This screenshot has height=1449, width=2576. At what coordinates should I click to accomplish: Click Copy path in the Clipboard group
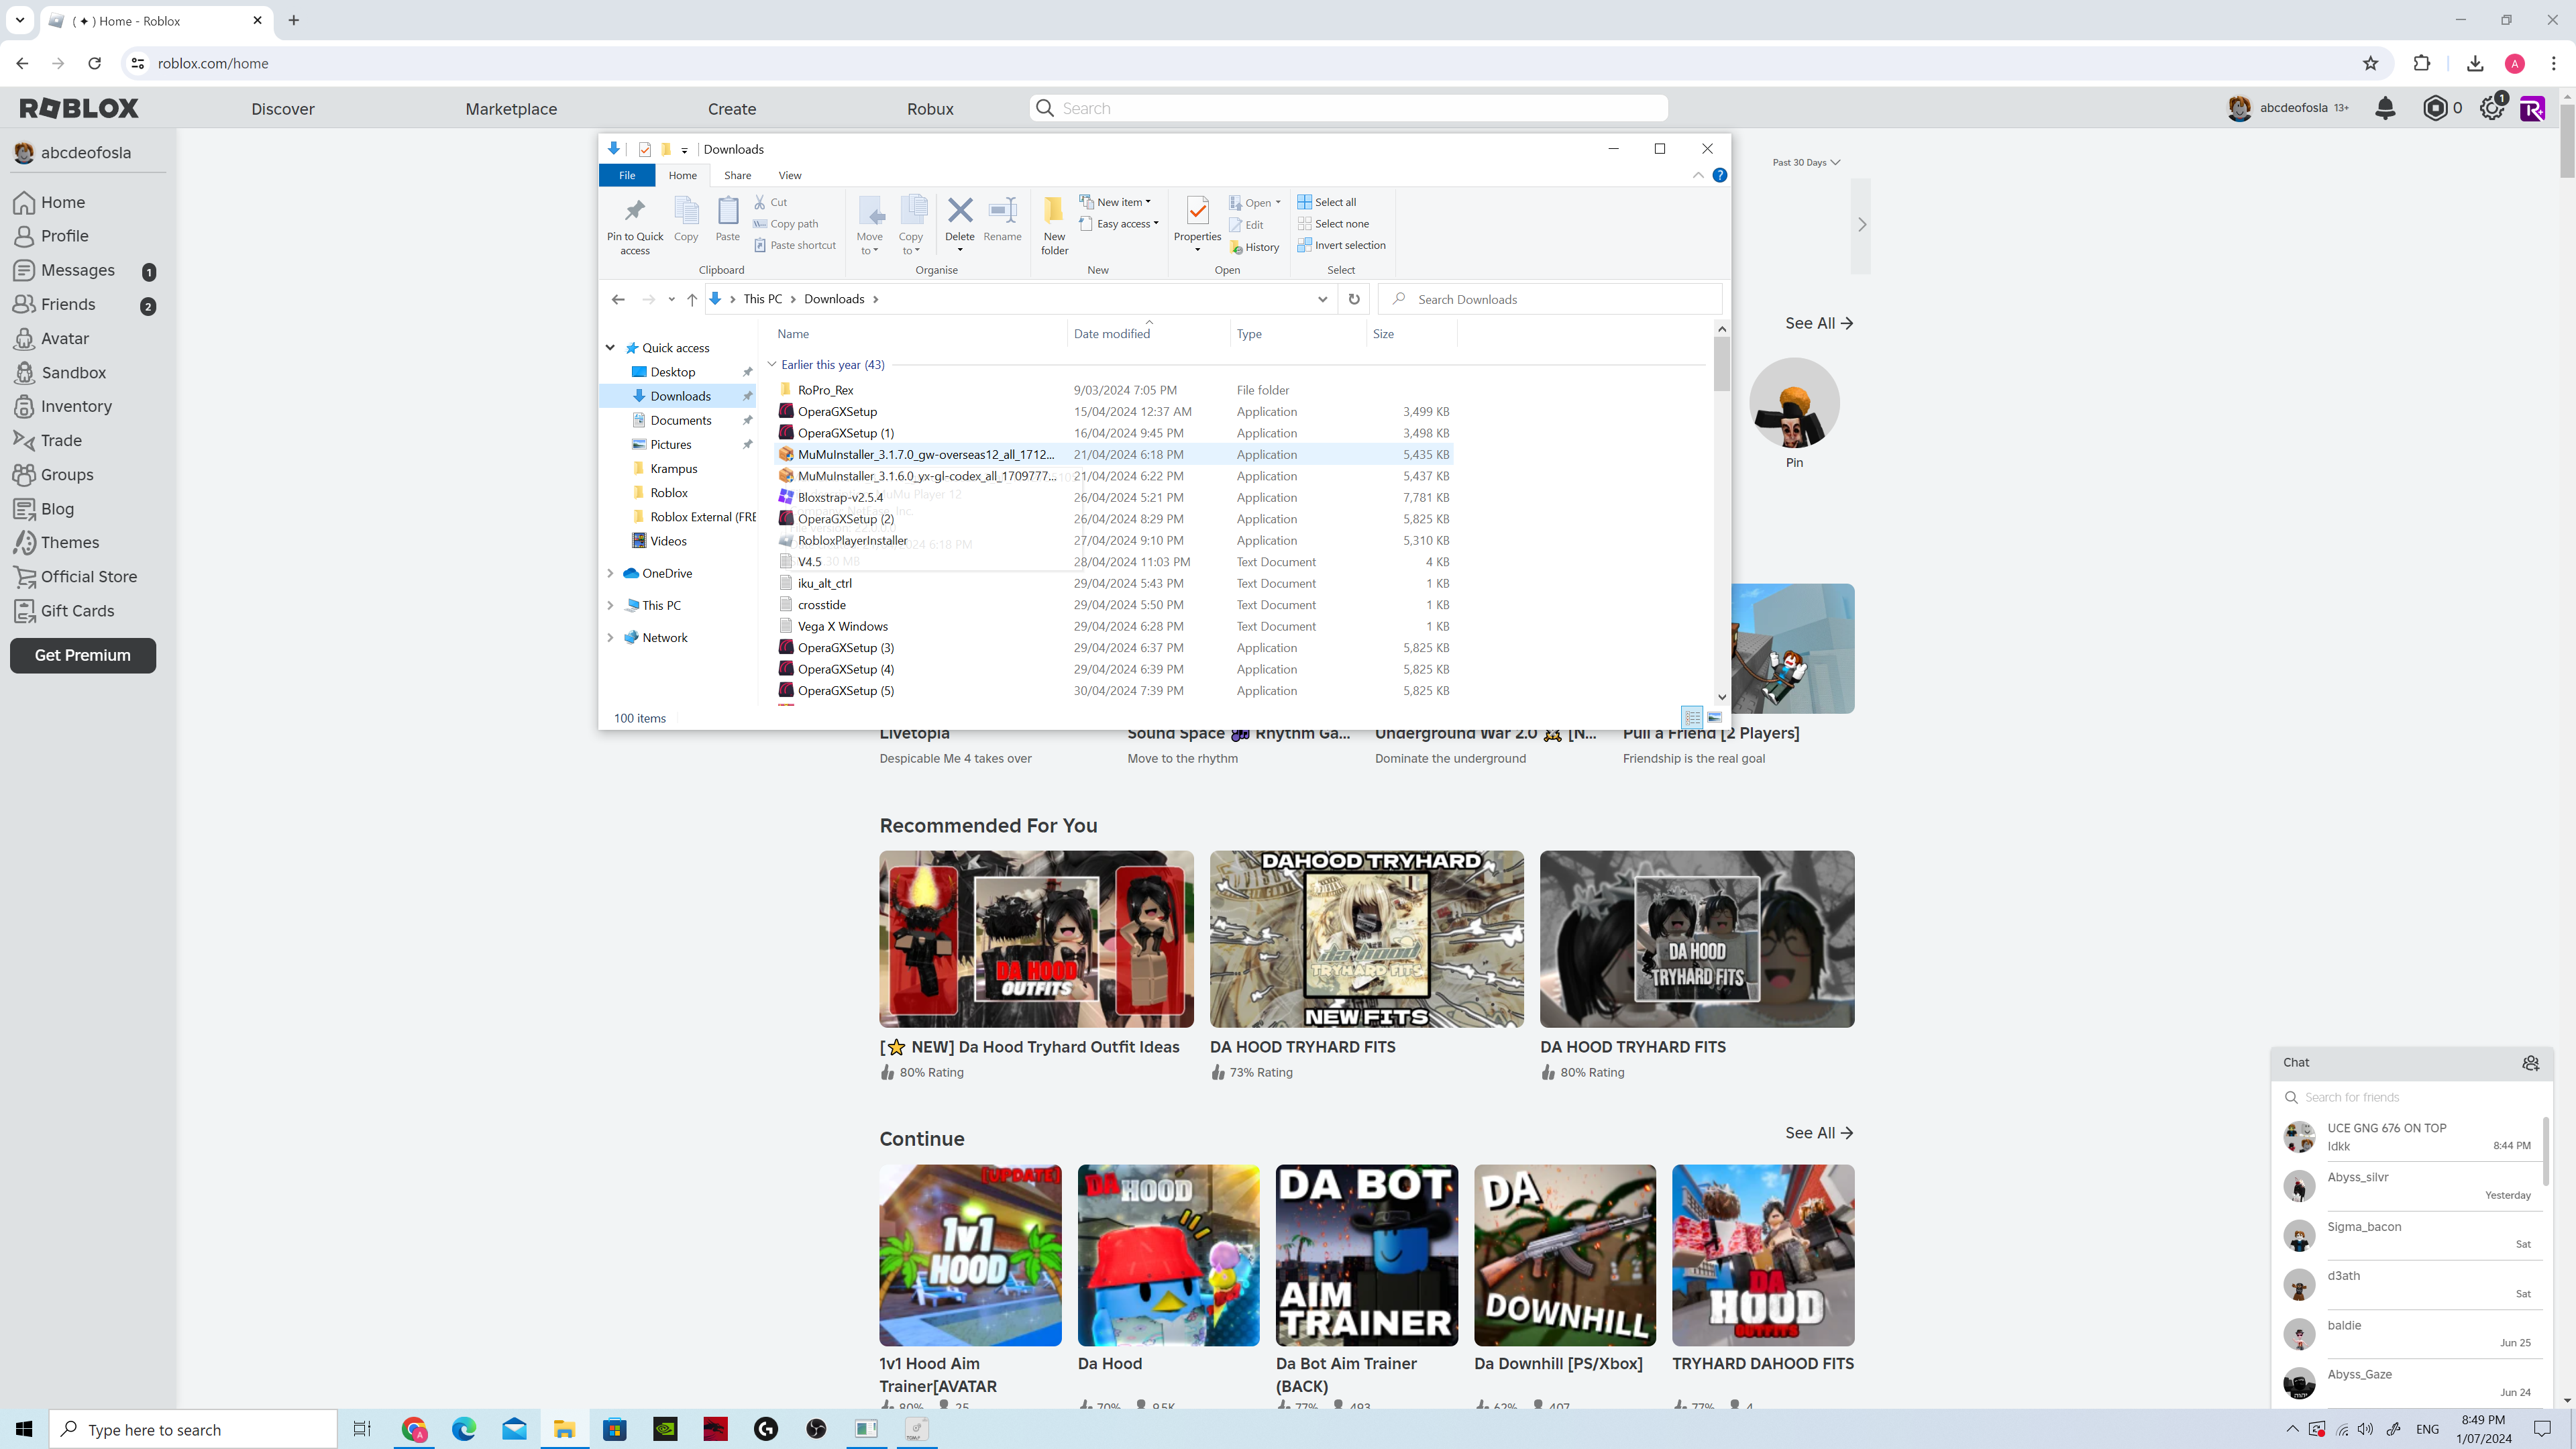click(x=786, y=224)
